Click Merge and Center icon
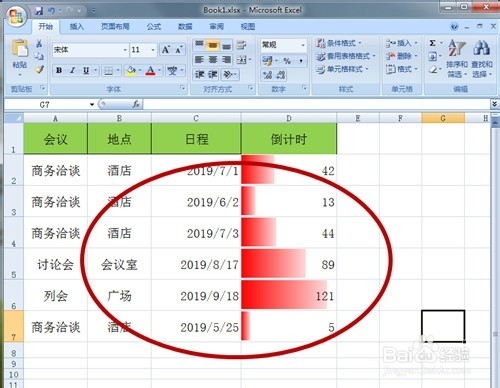 (x=242, y=60)
